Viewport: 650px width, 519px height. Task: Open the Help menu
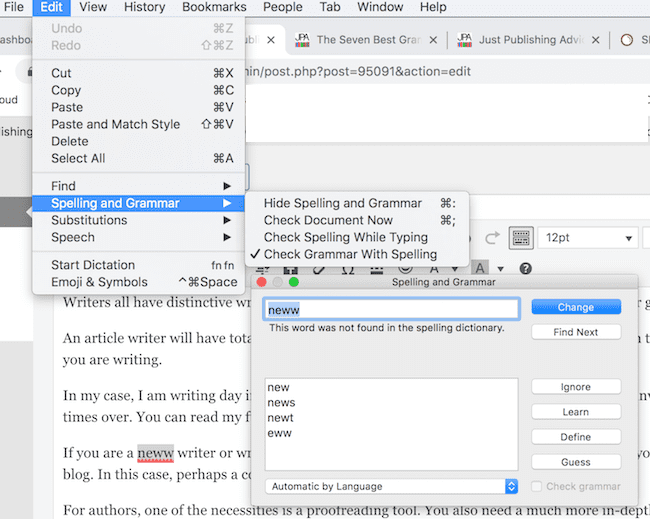coord(433,7)
